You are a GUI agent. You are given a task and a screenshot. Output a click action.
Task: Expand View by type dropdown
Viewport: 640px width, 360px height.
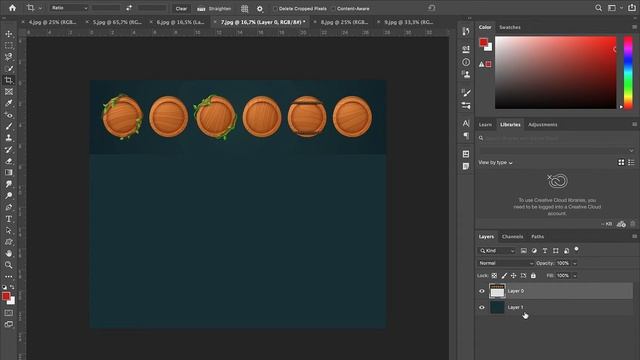coord(495,162)
